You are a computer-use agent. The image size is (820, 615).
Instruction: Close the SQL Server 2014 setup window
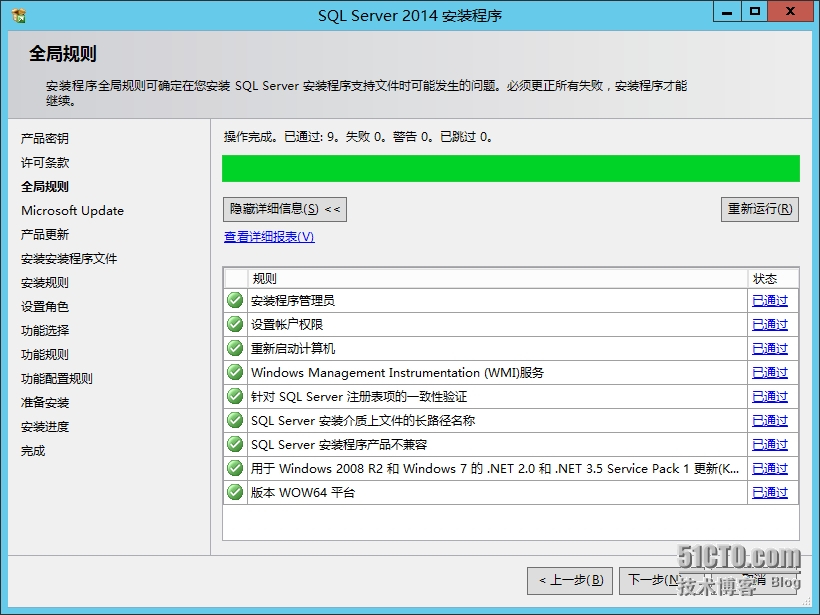click(790, 12)
